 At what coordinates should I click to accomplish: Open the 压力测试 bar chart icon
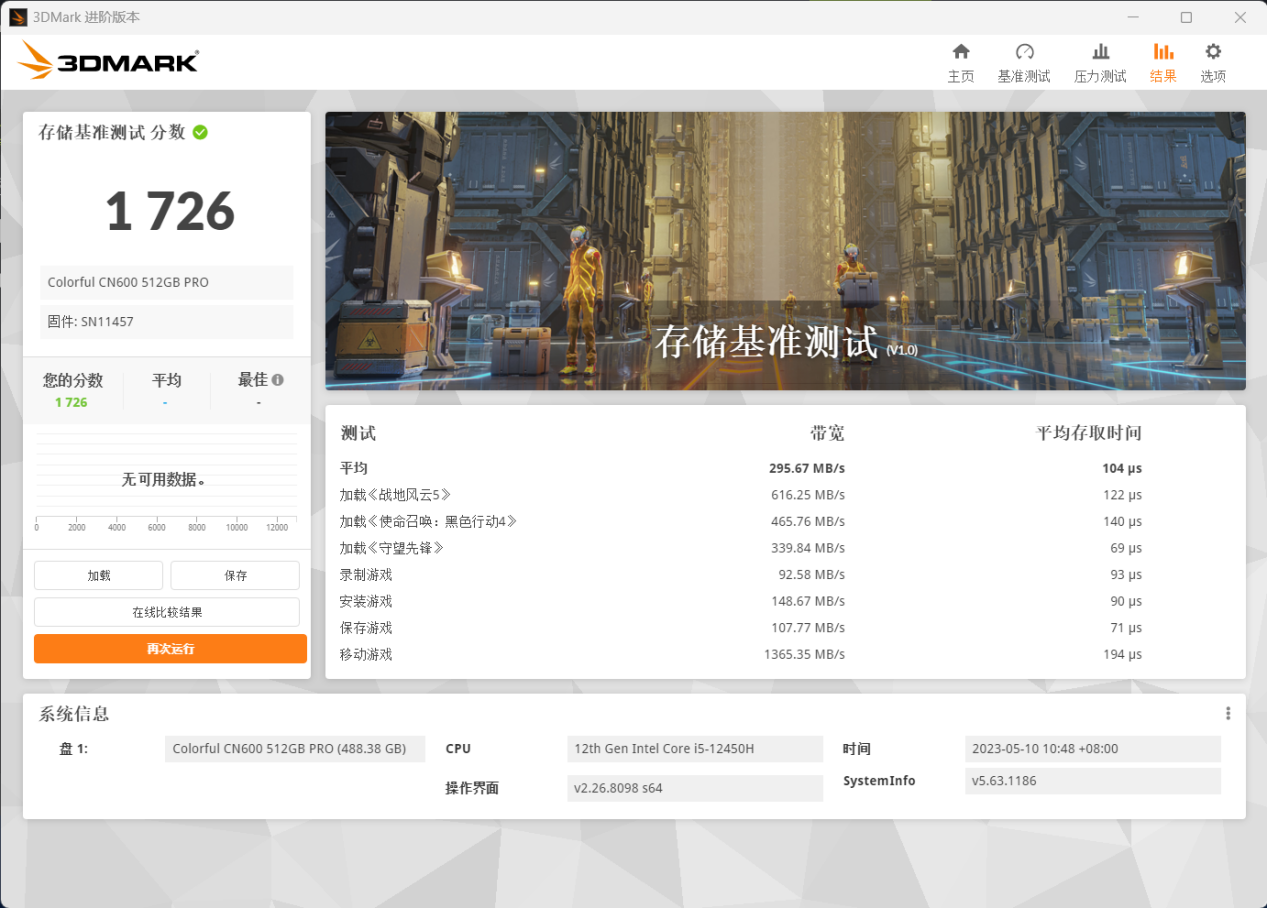(x=1100, y=51)
